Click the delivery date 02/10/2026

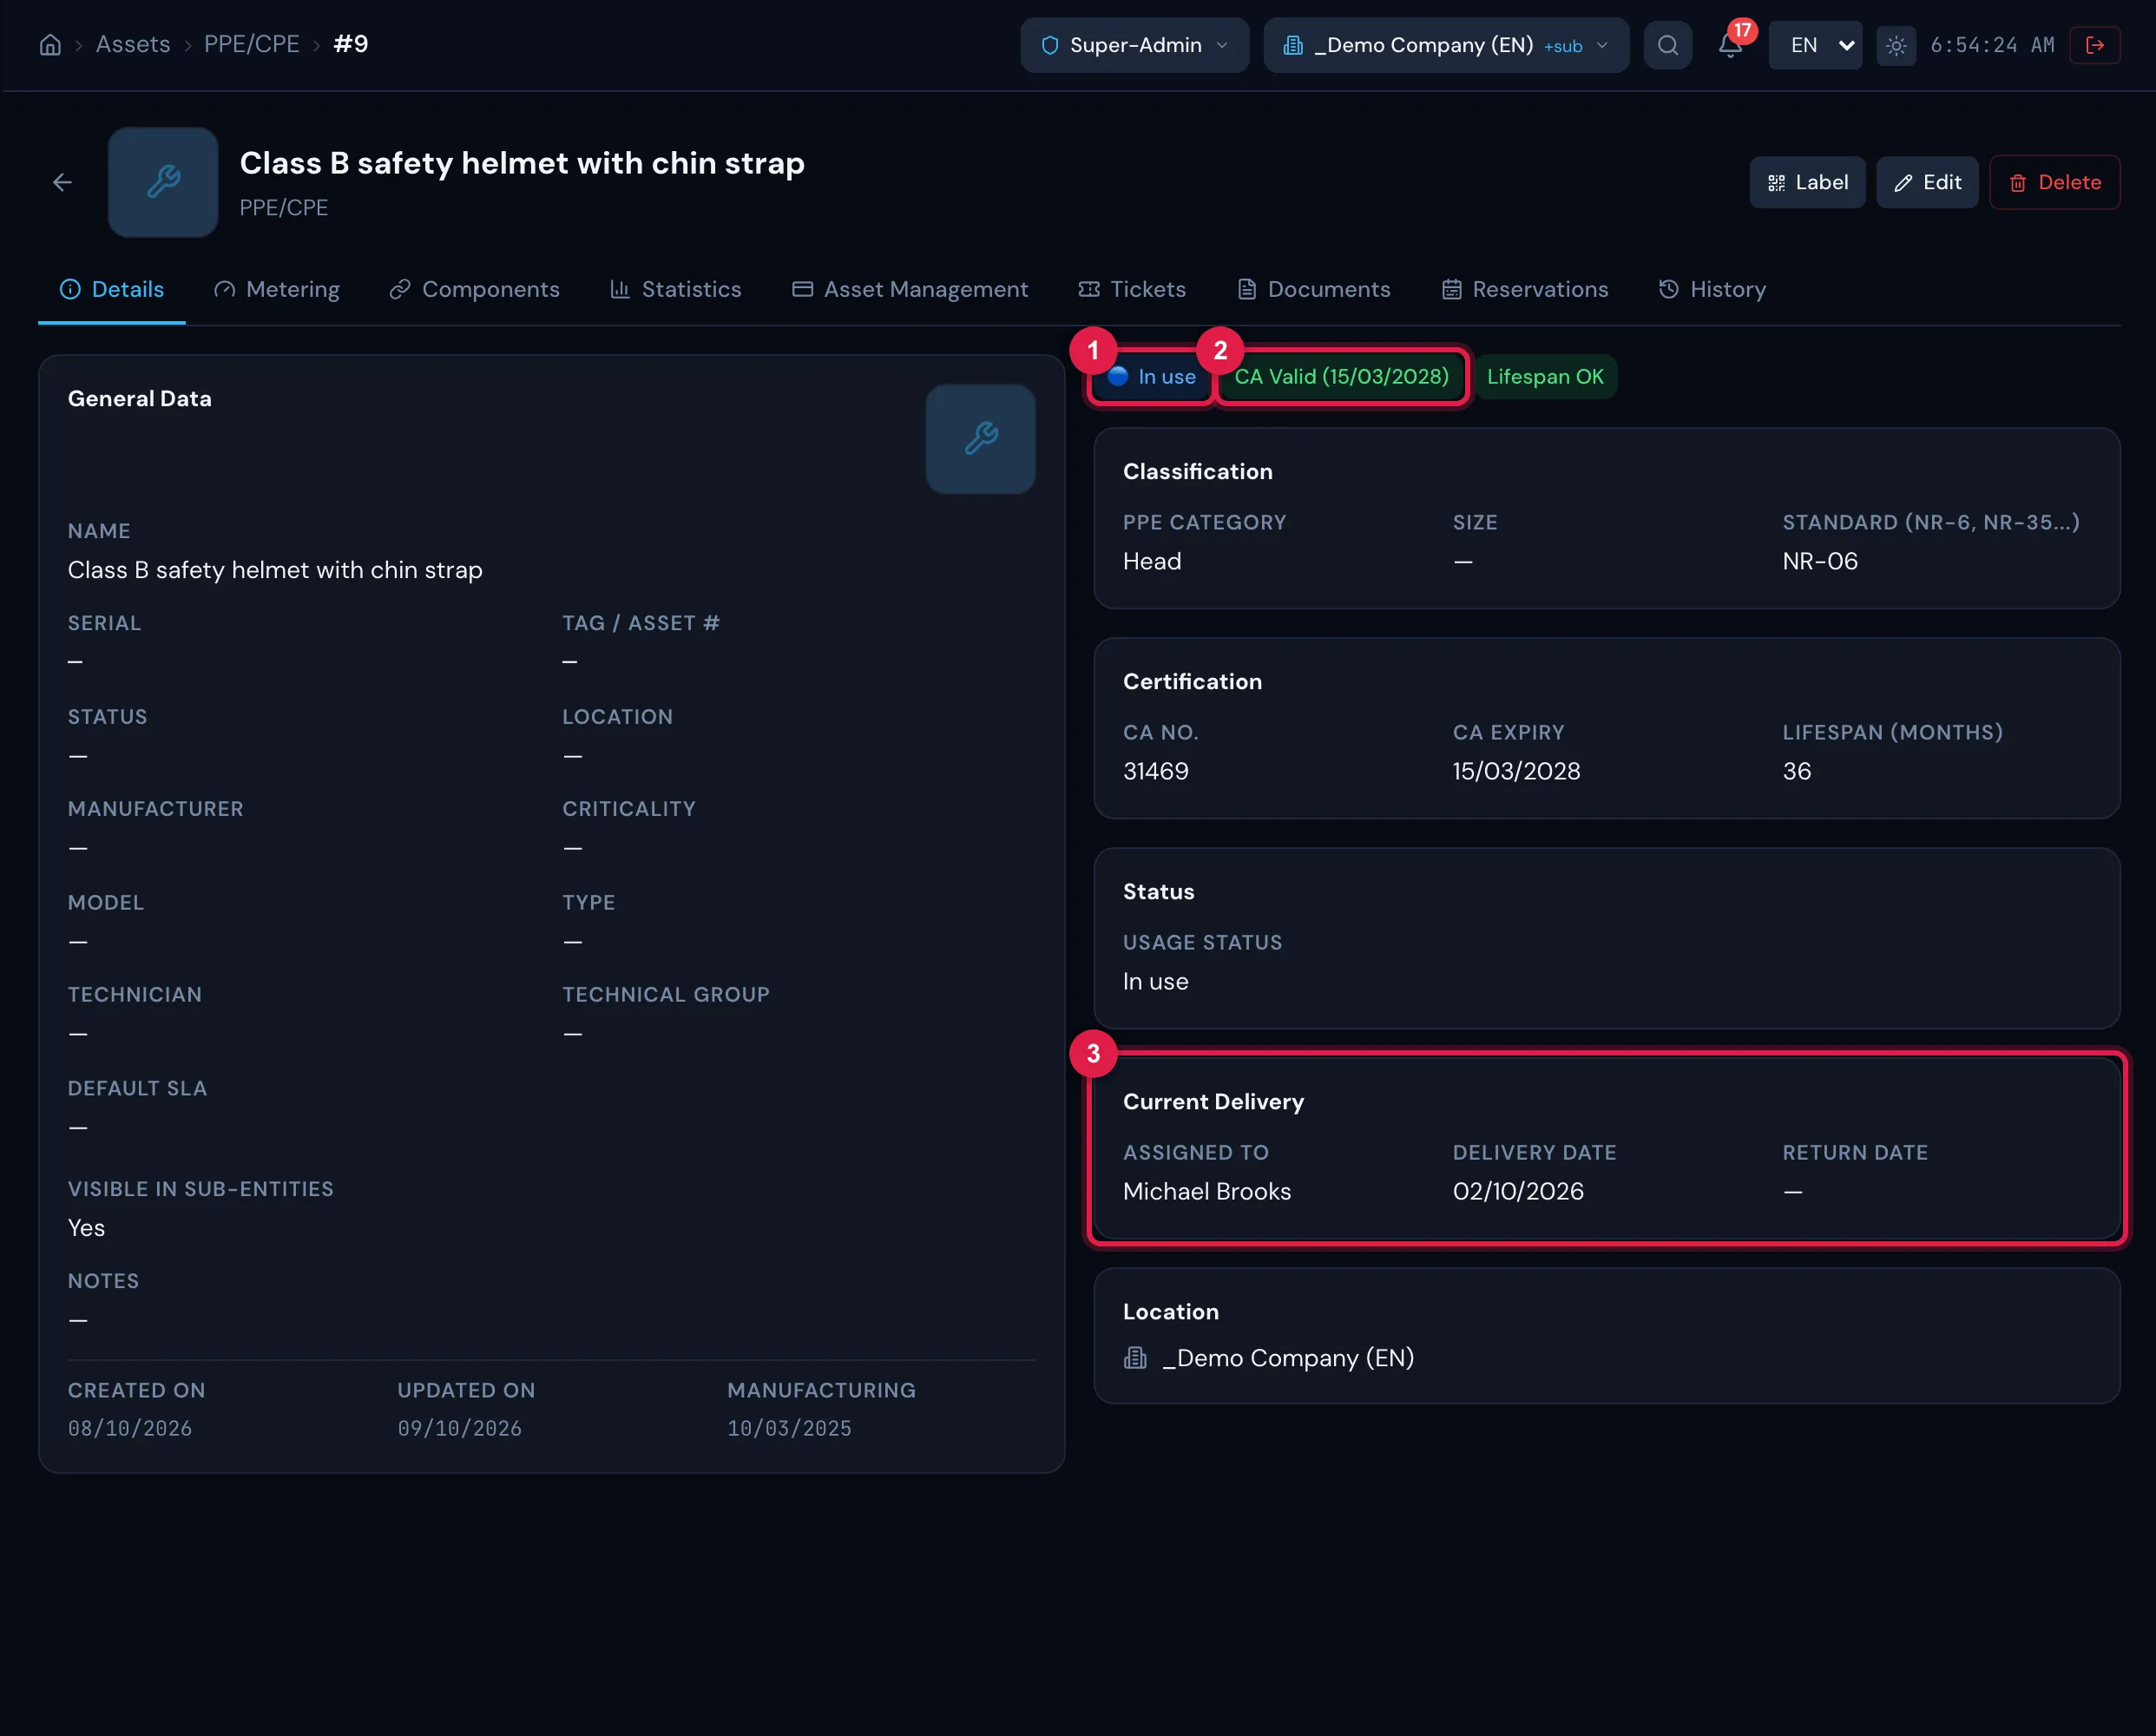coord(1518,1191)
